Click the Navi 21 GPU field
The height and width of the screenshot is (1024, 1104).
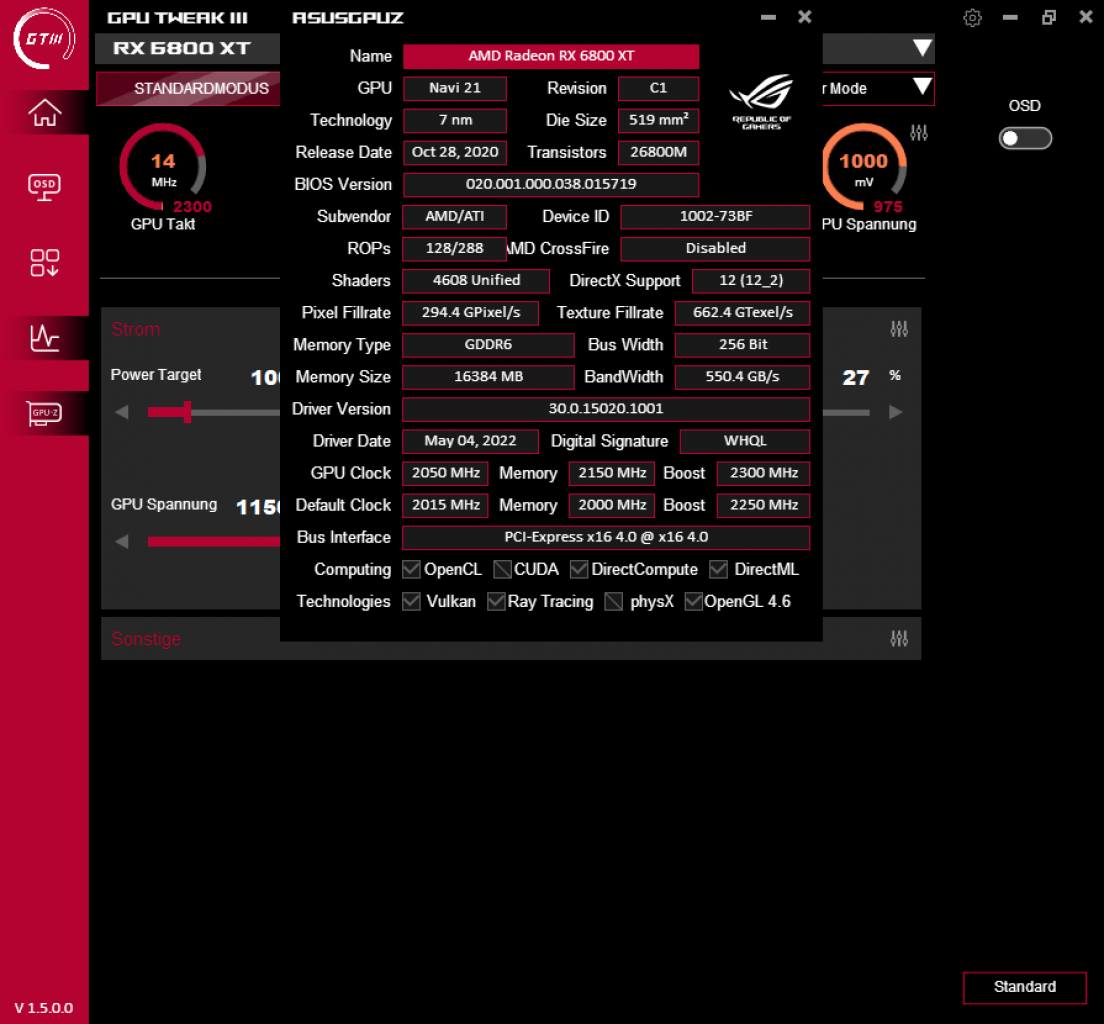[x=455, y=88]
